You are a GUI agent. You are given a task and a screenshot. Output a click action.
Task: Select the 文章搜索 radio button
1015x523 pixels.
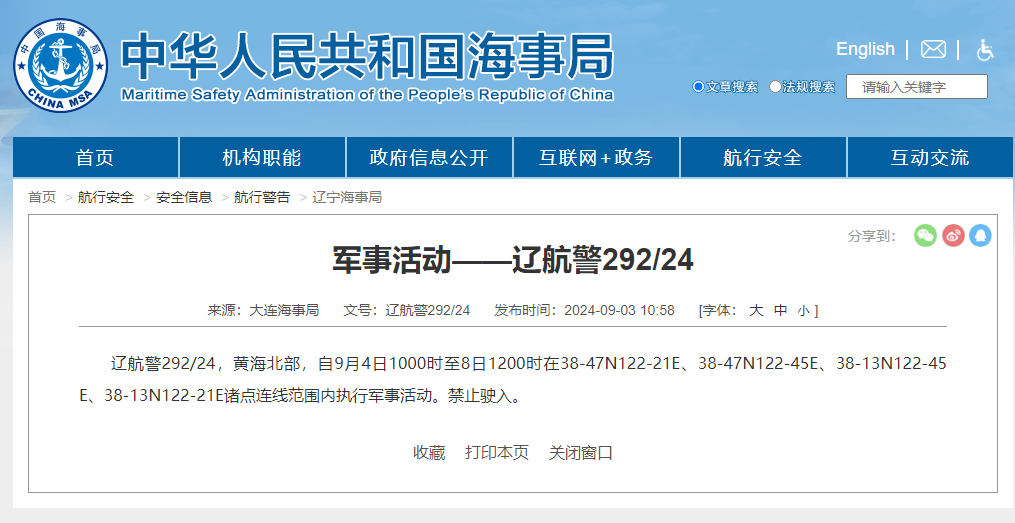(x=698, y=87)
